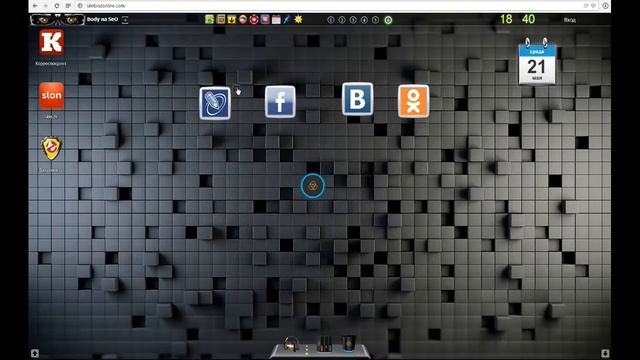
Task: Reload the page with browser refresh button
Action: pyautogui.click(x=57, y=6)
